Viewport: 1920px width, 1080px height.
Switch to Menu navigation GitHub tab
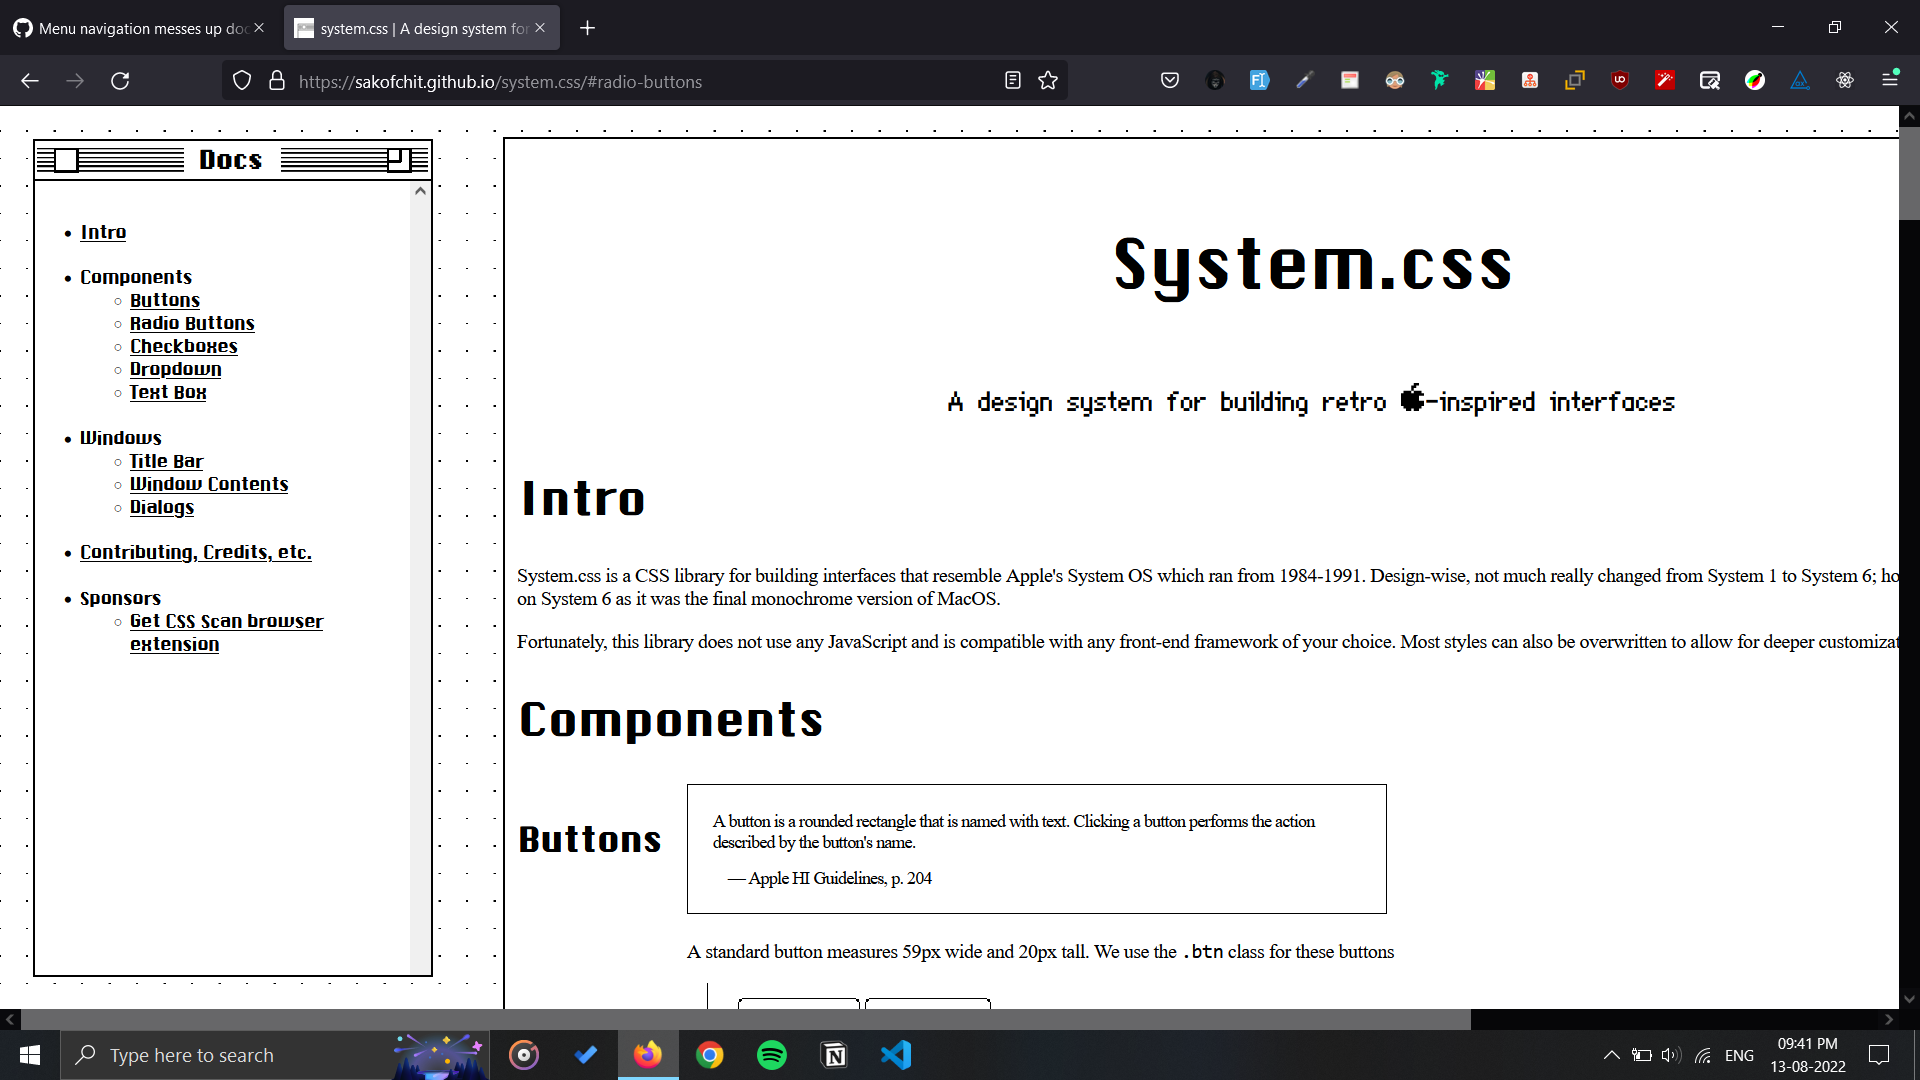(x=140, y=28)
